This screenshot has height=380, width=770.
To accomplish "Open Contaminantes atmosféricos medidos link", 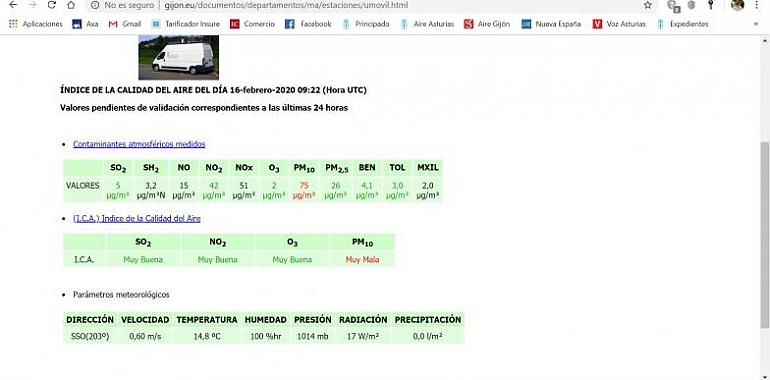I will point(139,144).
